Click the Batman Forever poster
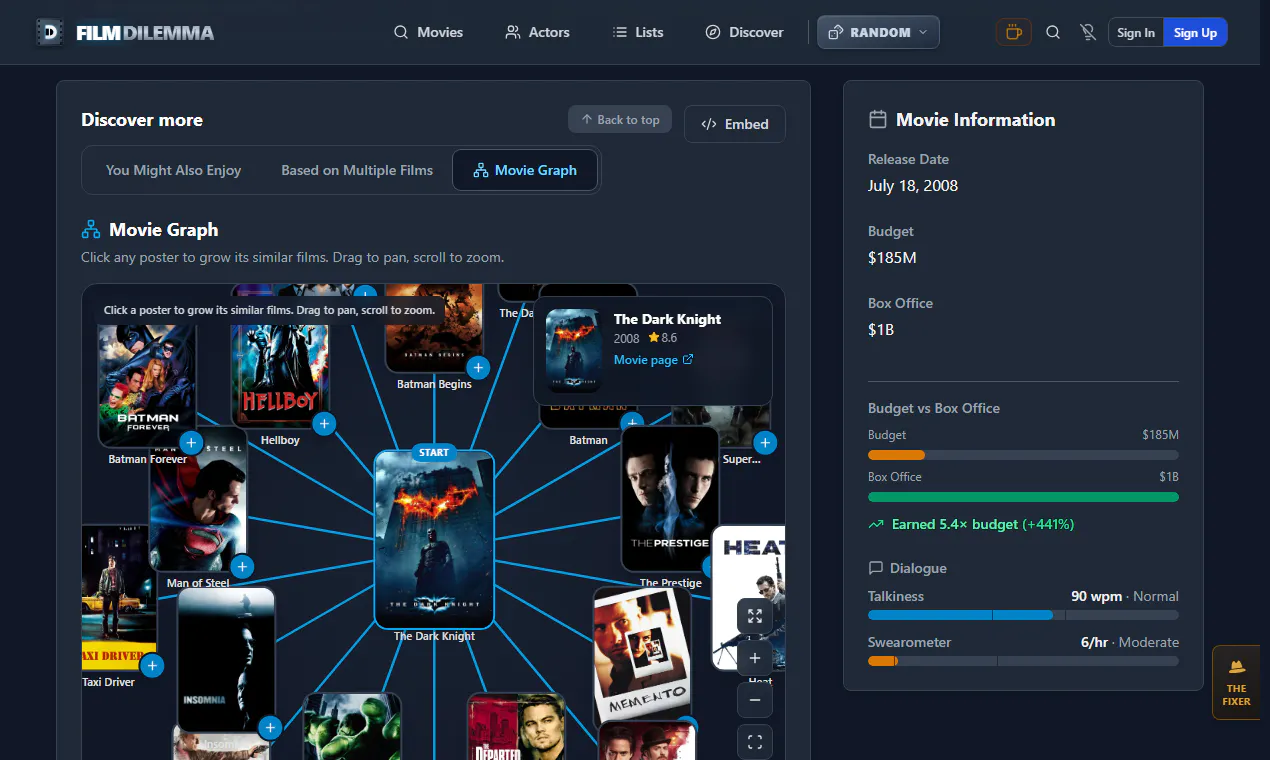The width and height of the screenshot is (1270, 760). pyautogui.click(x=147, y=378)
